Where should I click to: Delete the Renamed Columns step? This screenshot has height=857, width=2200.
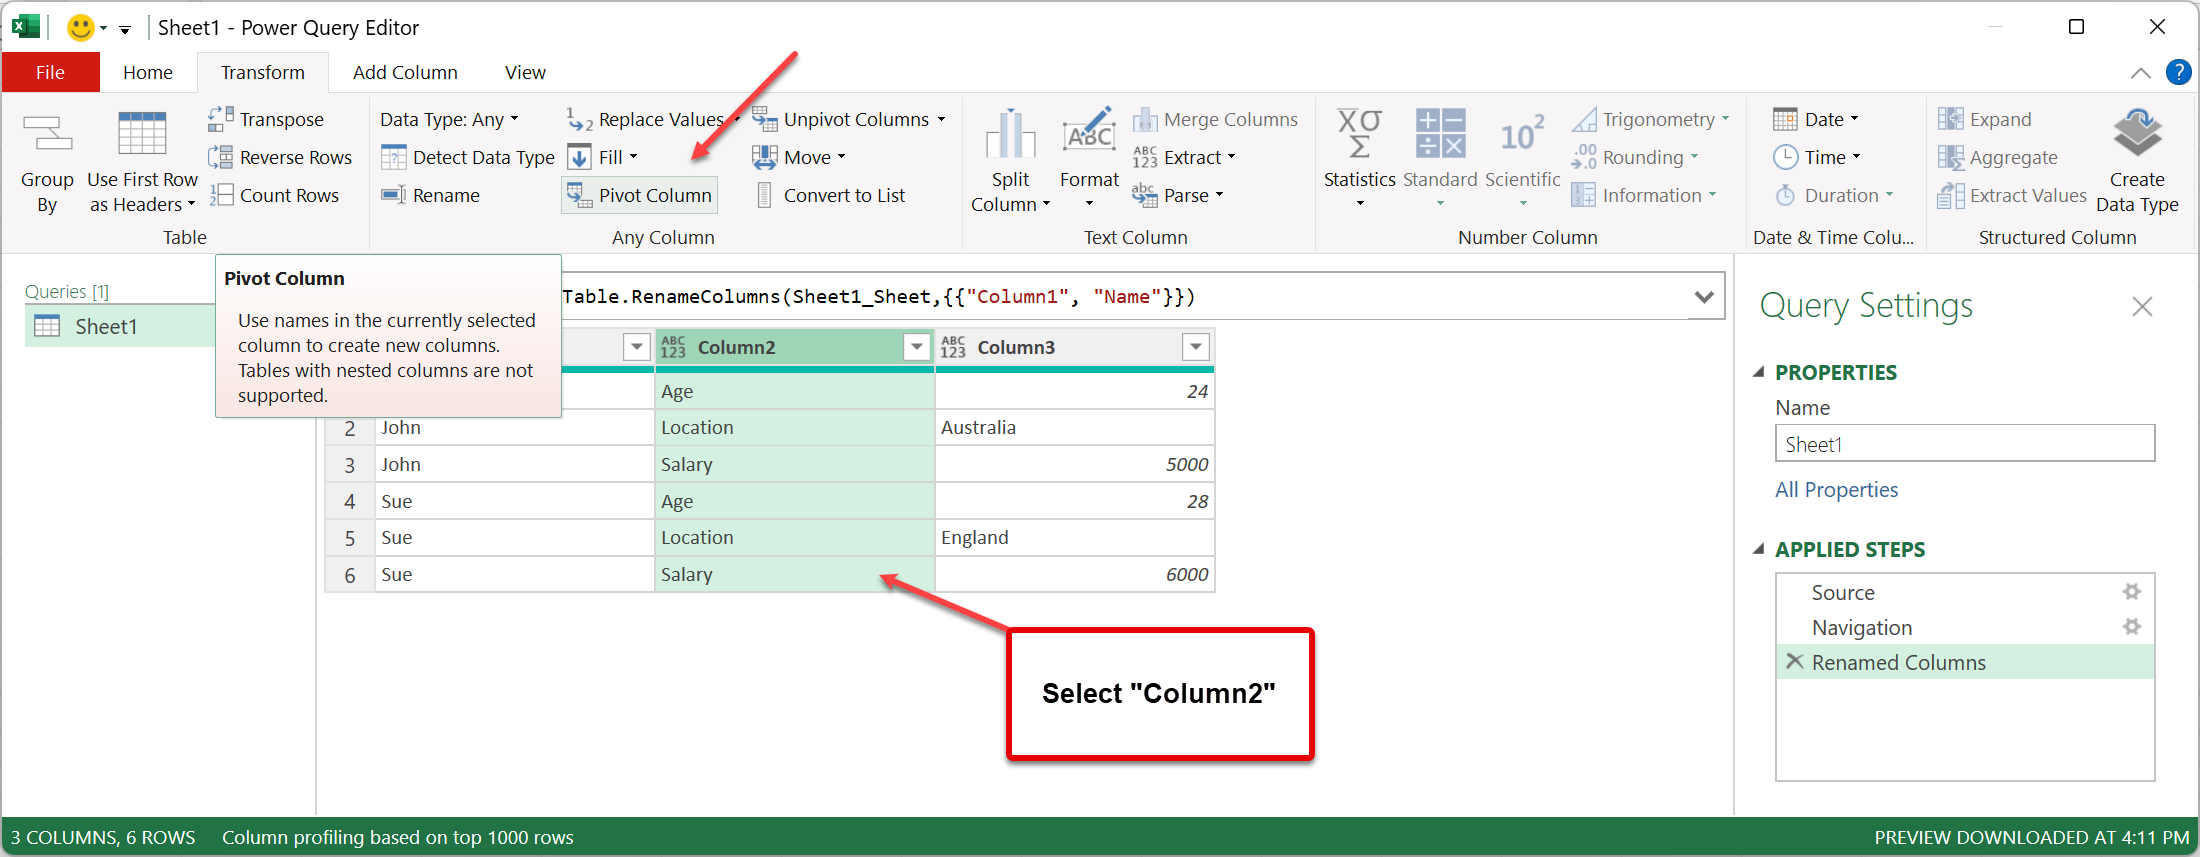1795,661
